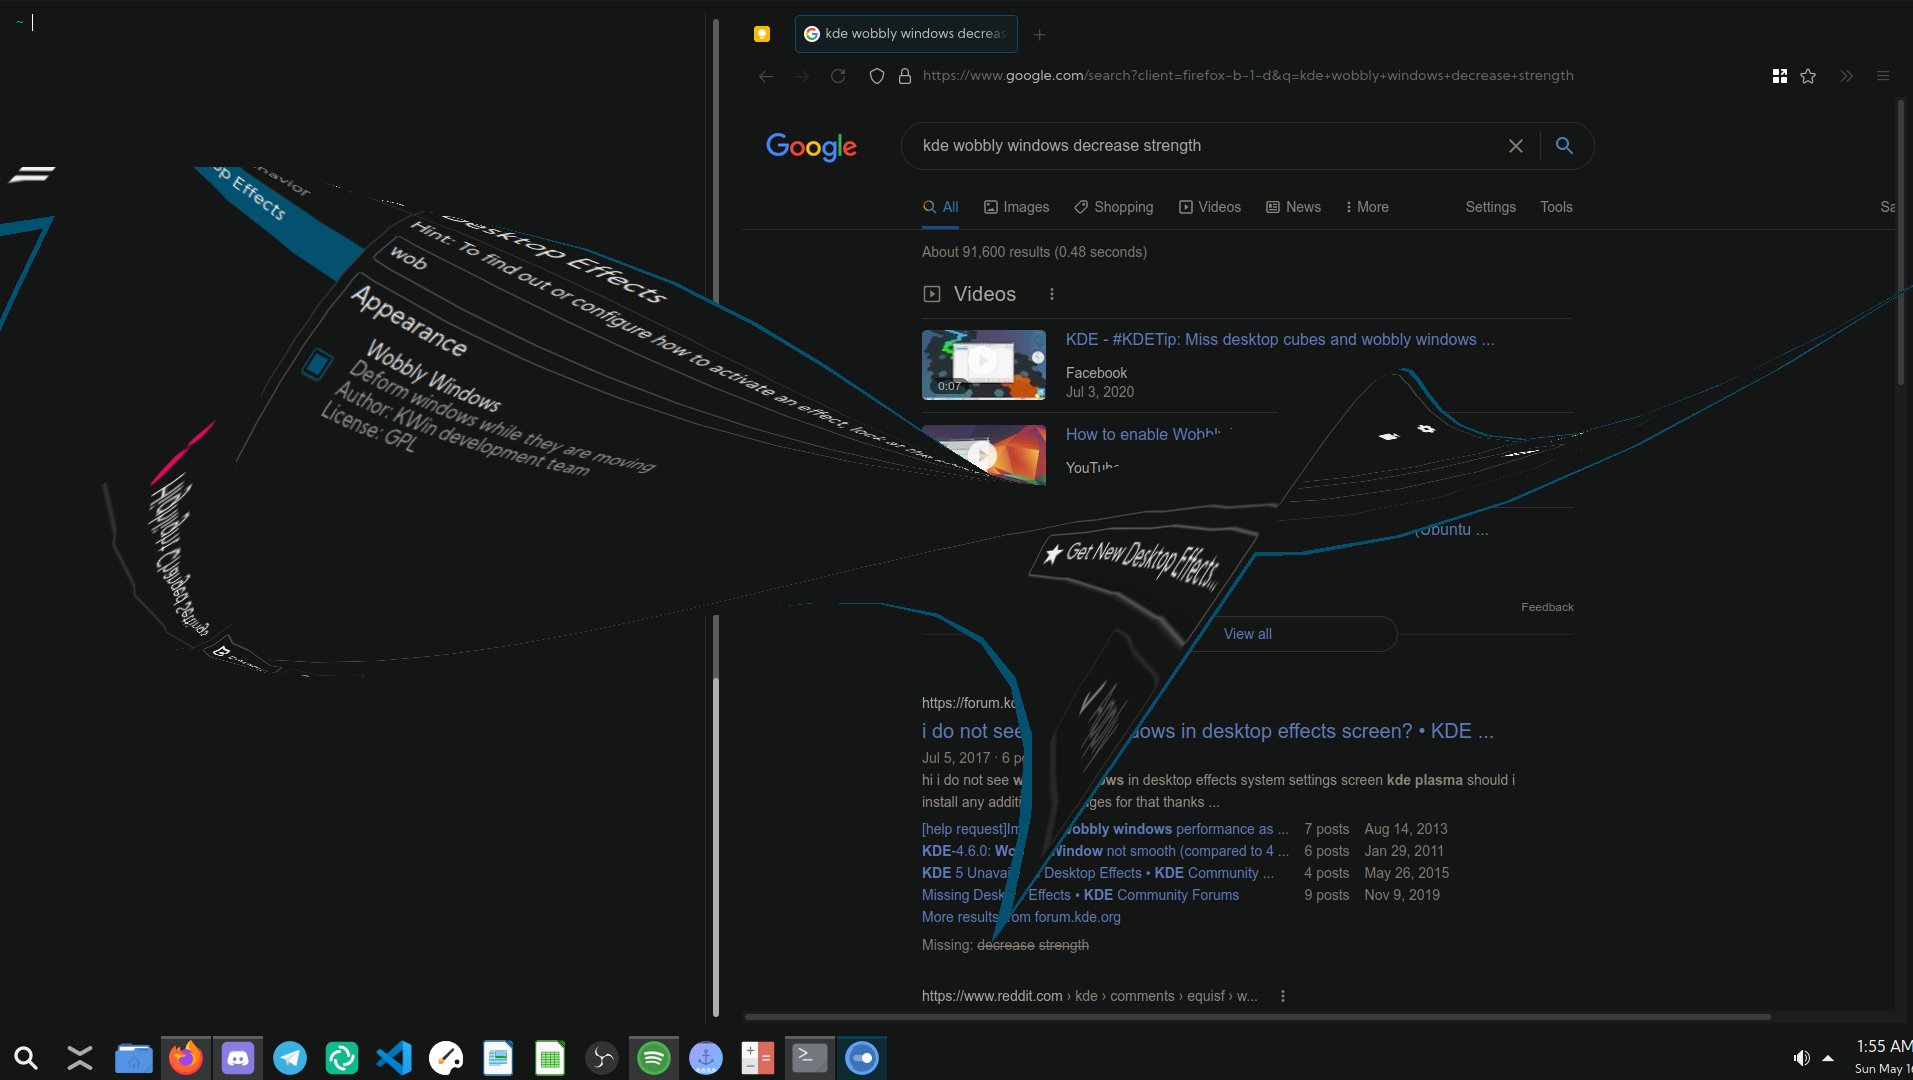Screen dimensions: 1913x1080
Task: Launch Visual Studio Code from the taskbar
Action: click(x=394, y=1058)
